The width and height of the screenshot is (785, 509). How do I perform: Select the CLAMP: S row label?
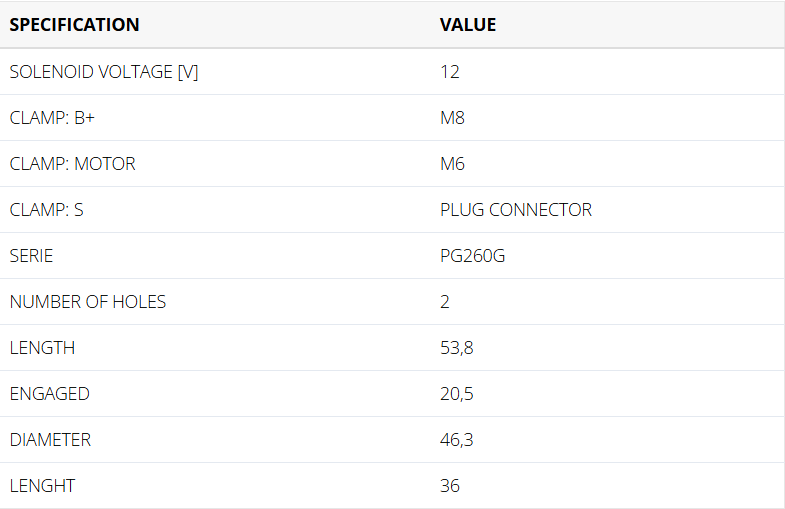(47, 210)
